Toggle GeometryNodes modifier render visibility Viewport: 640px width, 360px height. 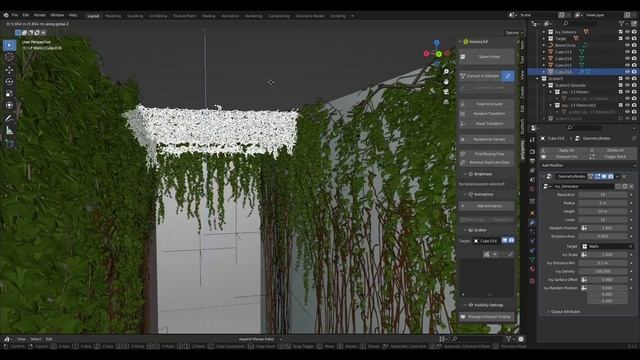(611, 176)
